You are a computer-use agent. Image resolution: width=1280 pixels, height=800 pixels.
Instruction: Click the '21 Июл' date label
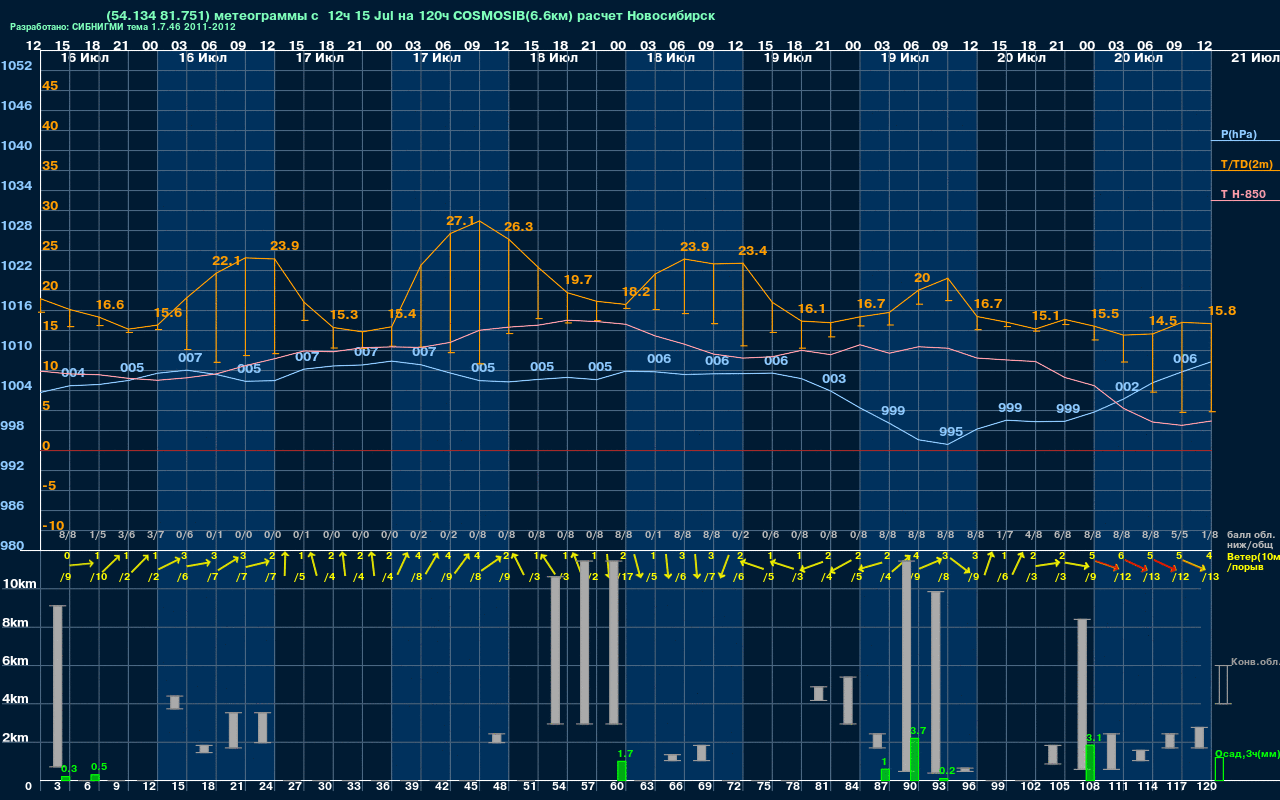tap(1255, 59)
